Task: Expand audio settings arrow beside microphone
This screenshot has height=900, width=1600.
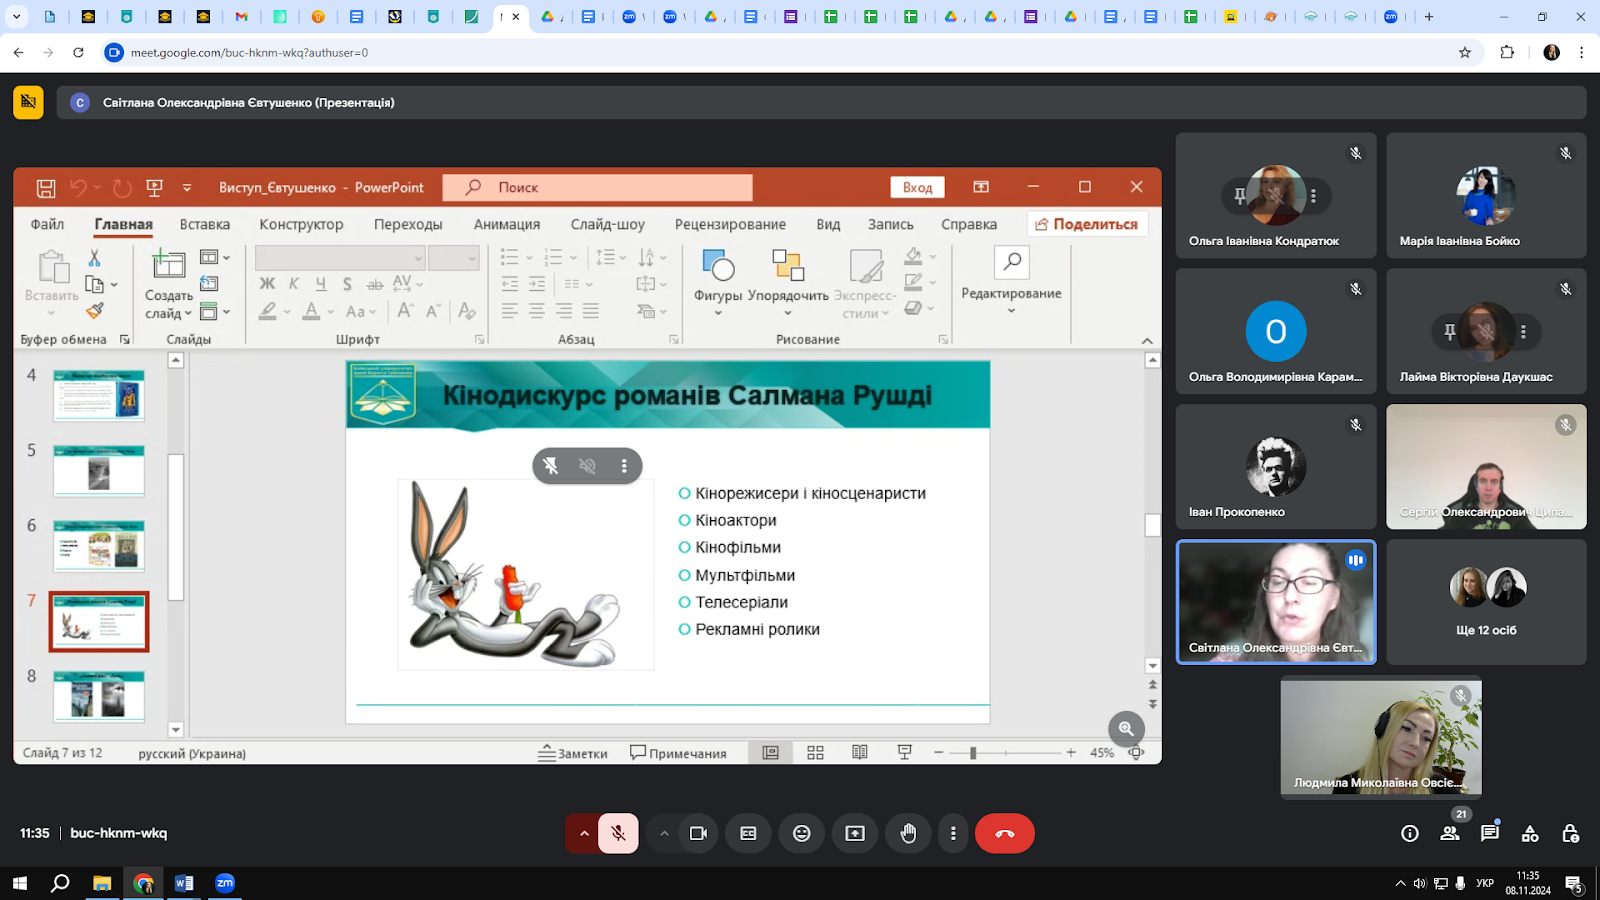Action: pos(584,833)
